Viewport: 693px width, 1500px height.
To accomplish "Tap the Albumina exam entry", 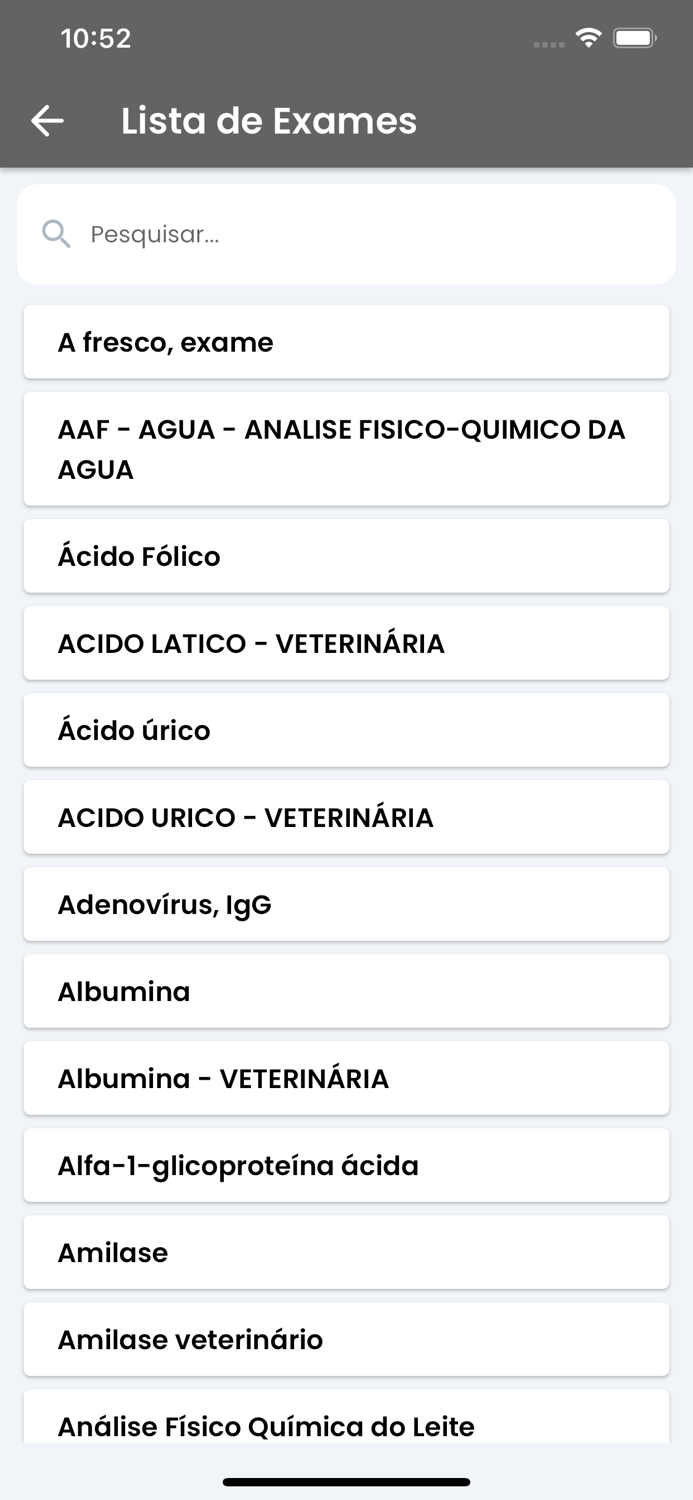I will [346, 991].
